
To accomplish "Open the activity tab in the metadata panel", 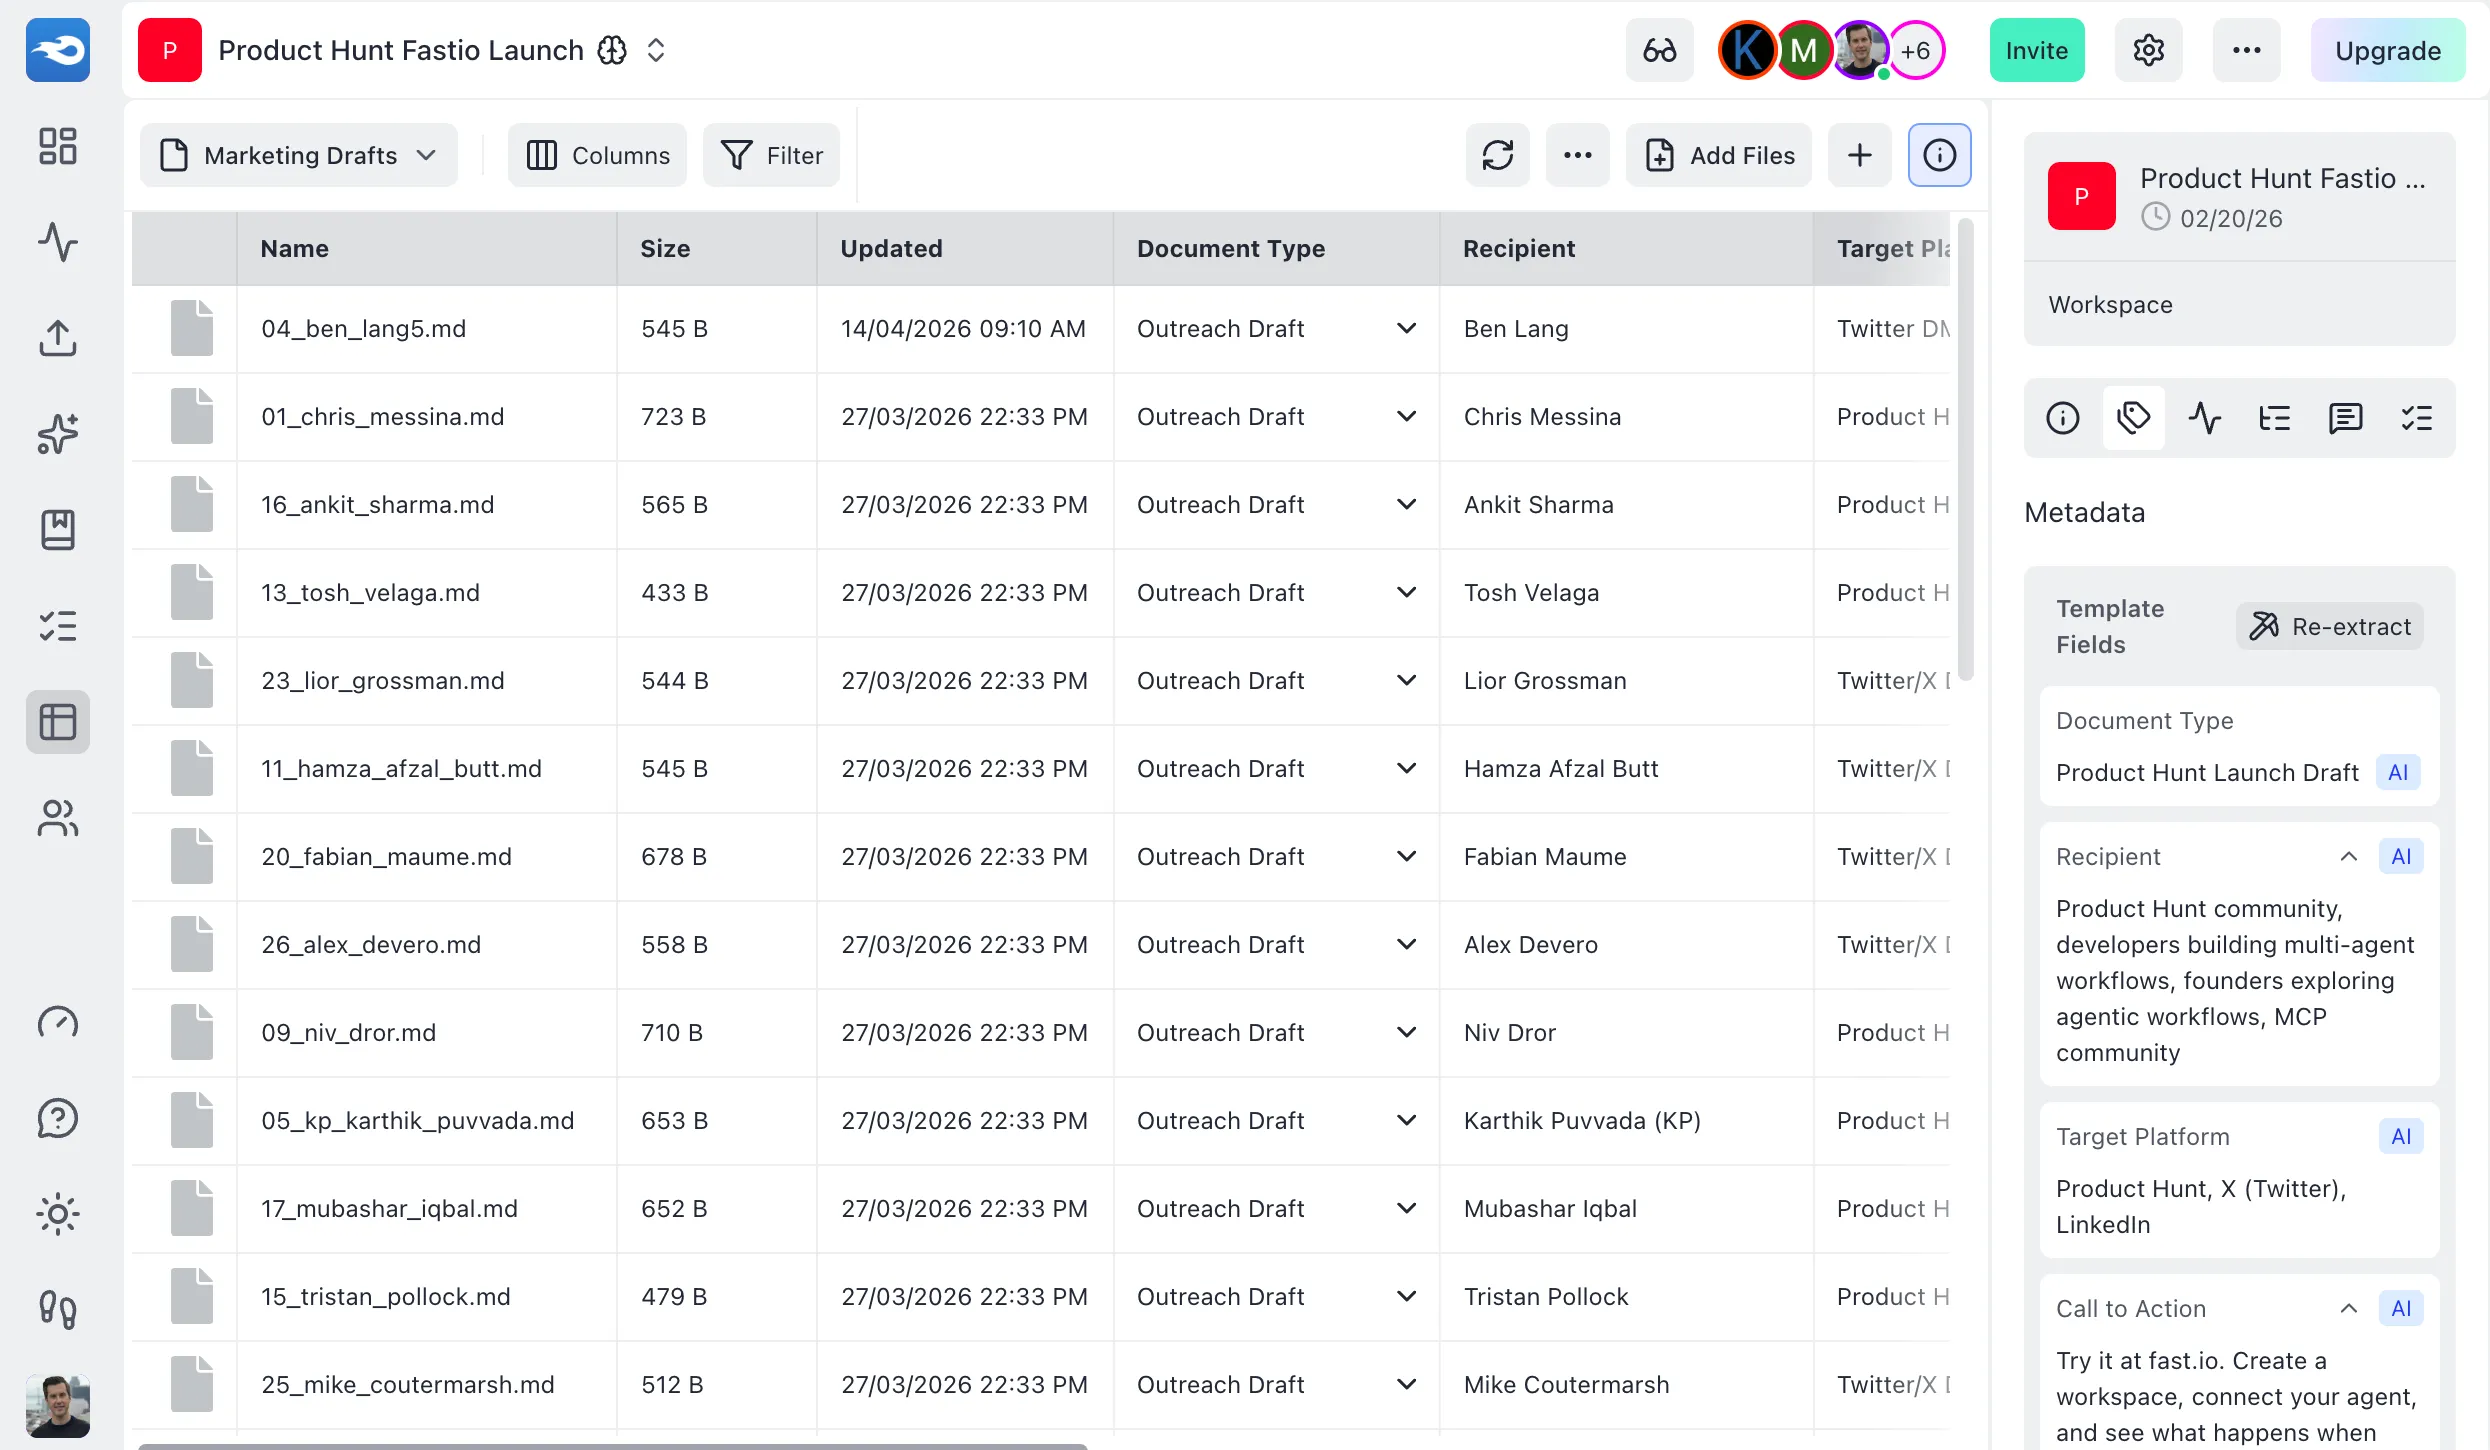I will [2205, 418].
